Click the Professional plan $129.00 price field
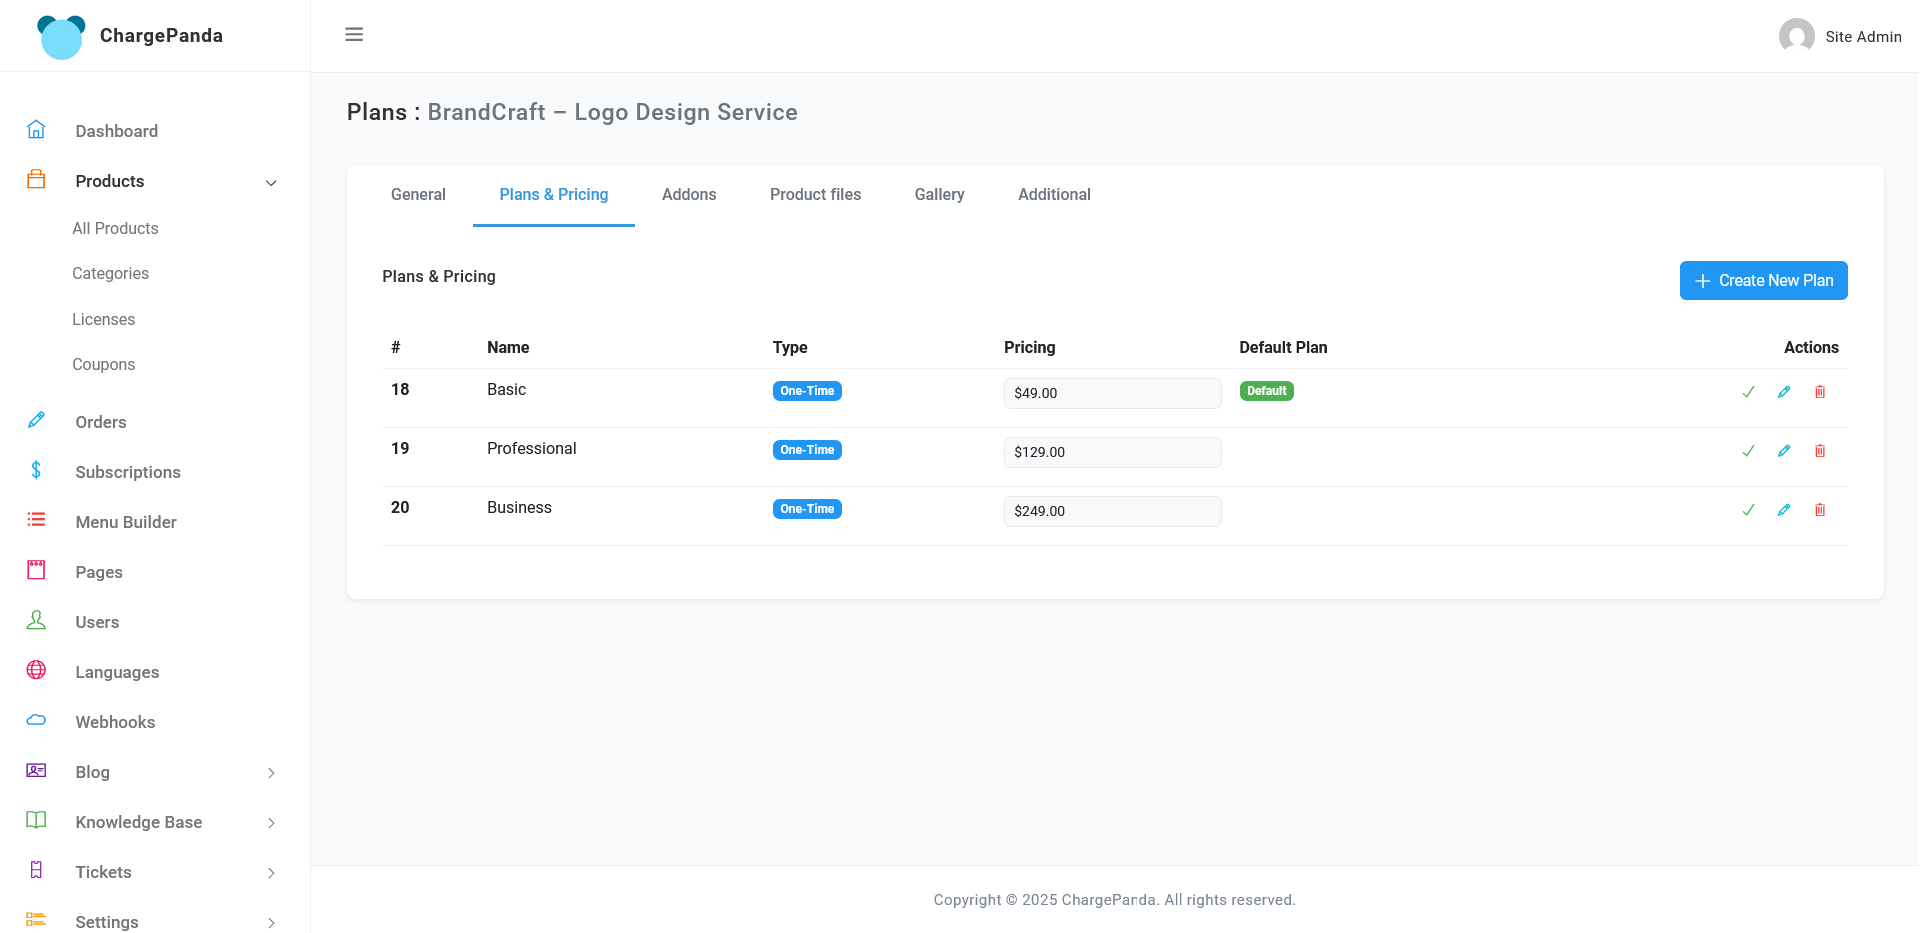This screenshot has width=1920, height=933. coord(1112,452)
